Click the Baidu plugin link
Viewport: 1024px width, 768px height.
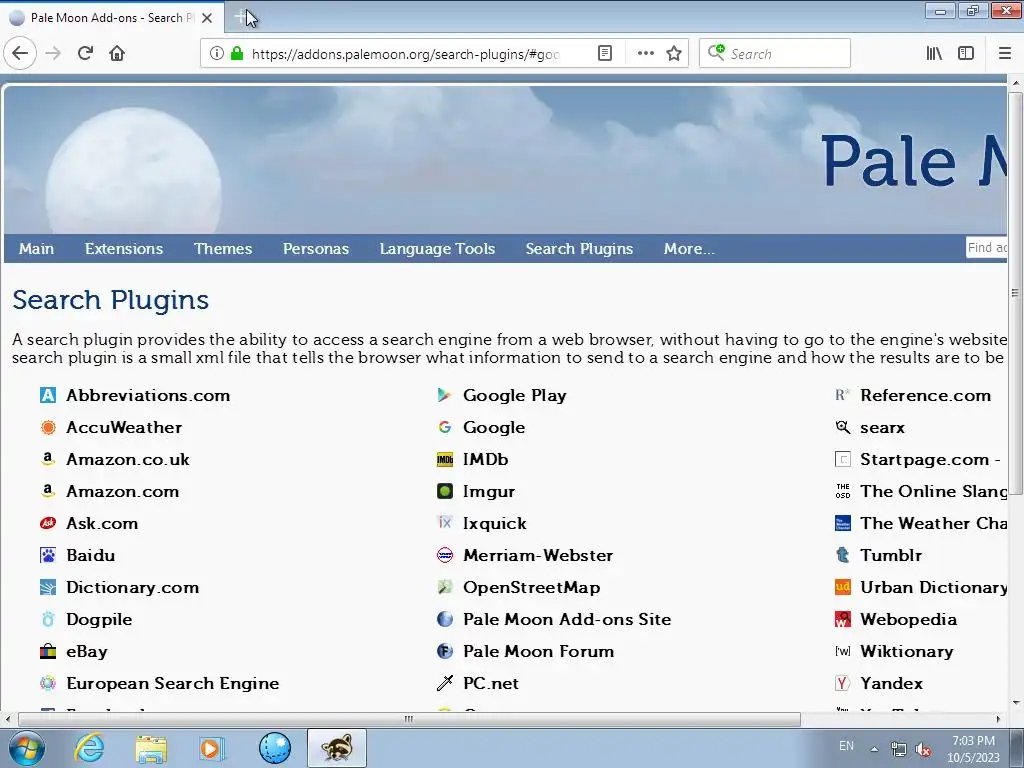[x=91, y=556]
